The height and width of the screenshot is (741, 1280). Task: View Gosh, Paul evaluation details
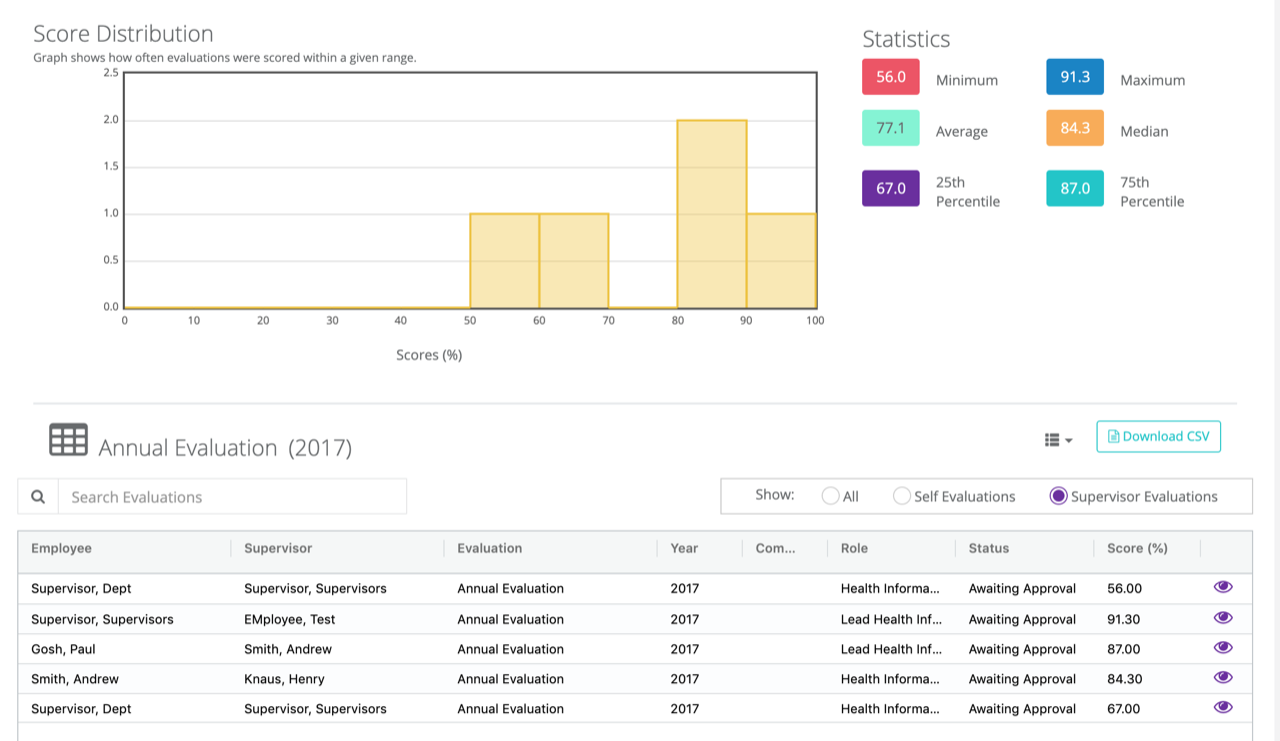(x=1222, y=648)
